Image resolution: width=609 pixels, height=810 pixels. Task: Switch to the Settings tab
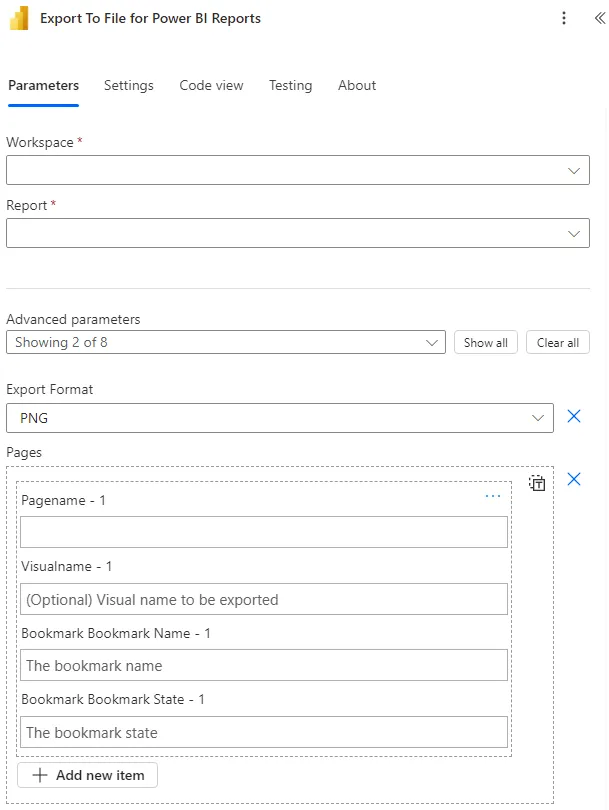pos(128,86)
